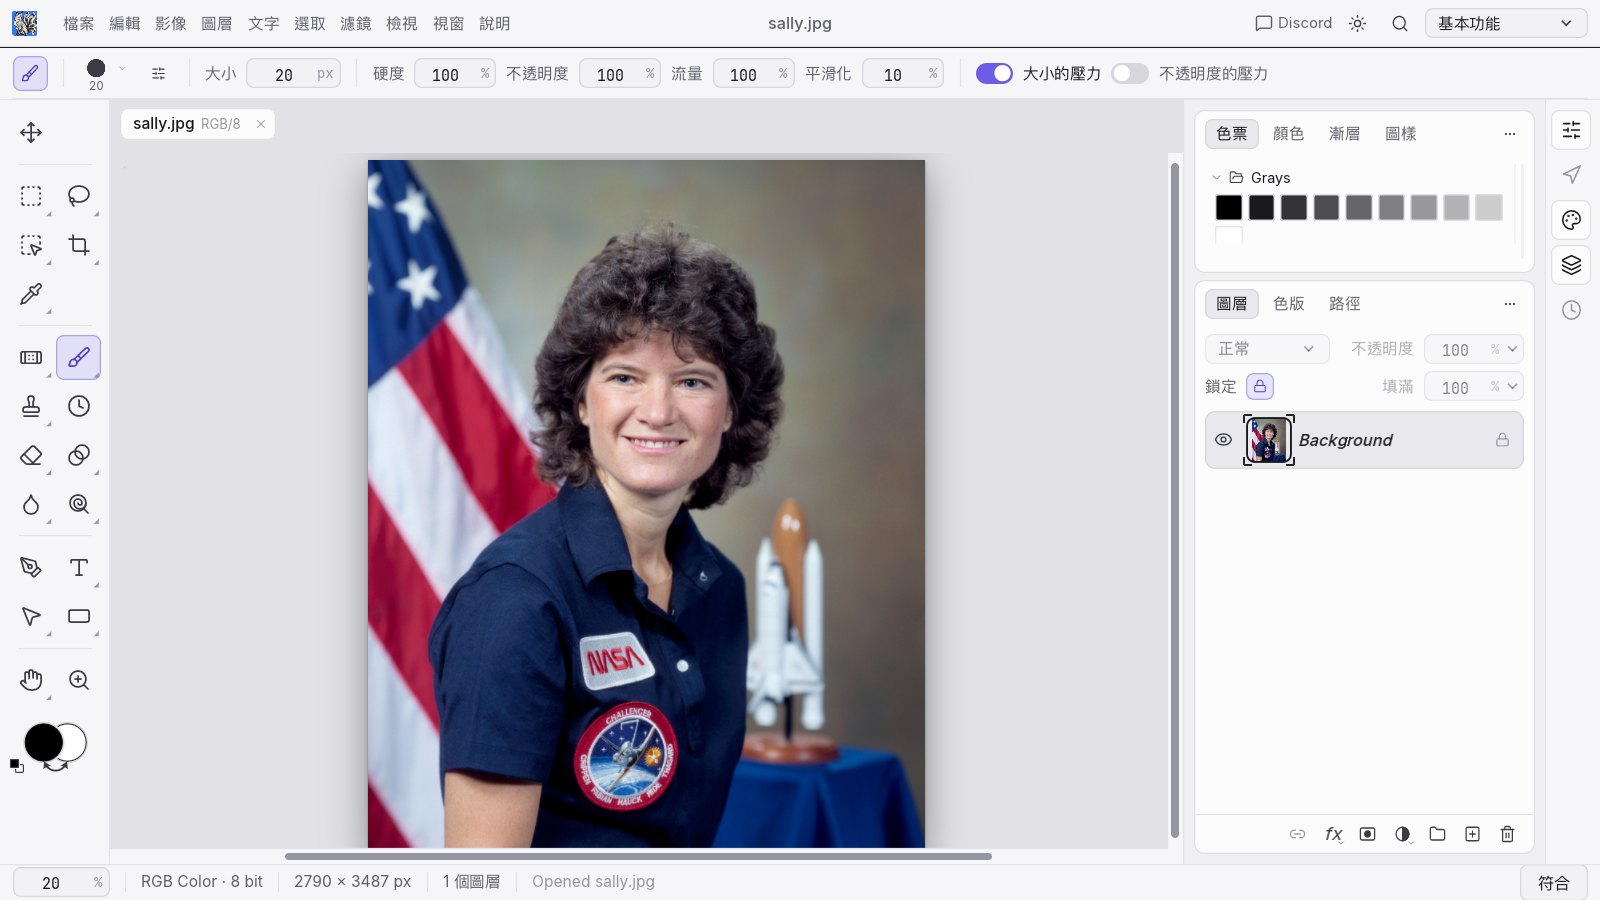Close the sally.jpg document tab
This screenshot has height=900, width=1600.
pyautogui.click(x=261, y=124)
